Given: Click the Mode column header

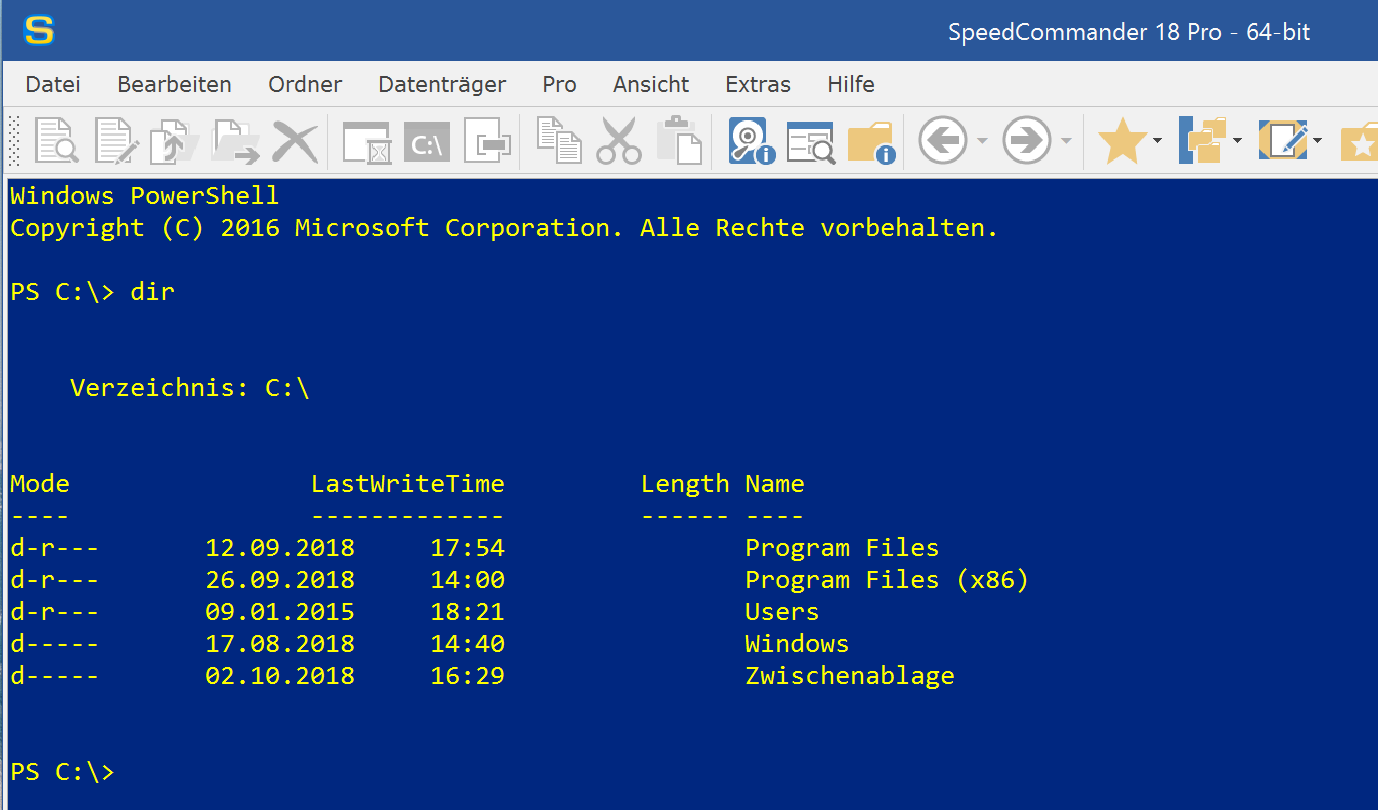Looking at the screenshot, I should pyautogui.click(x=40, y=484).
